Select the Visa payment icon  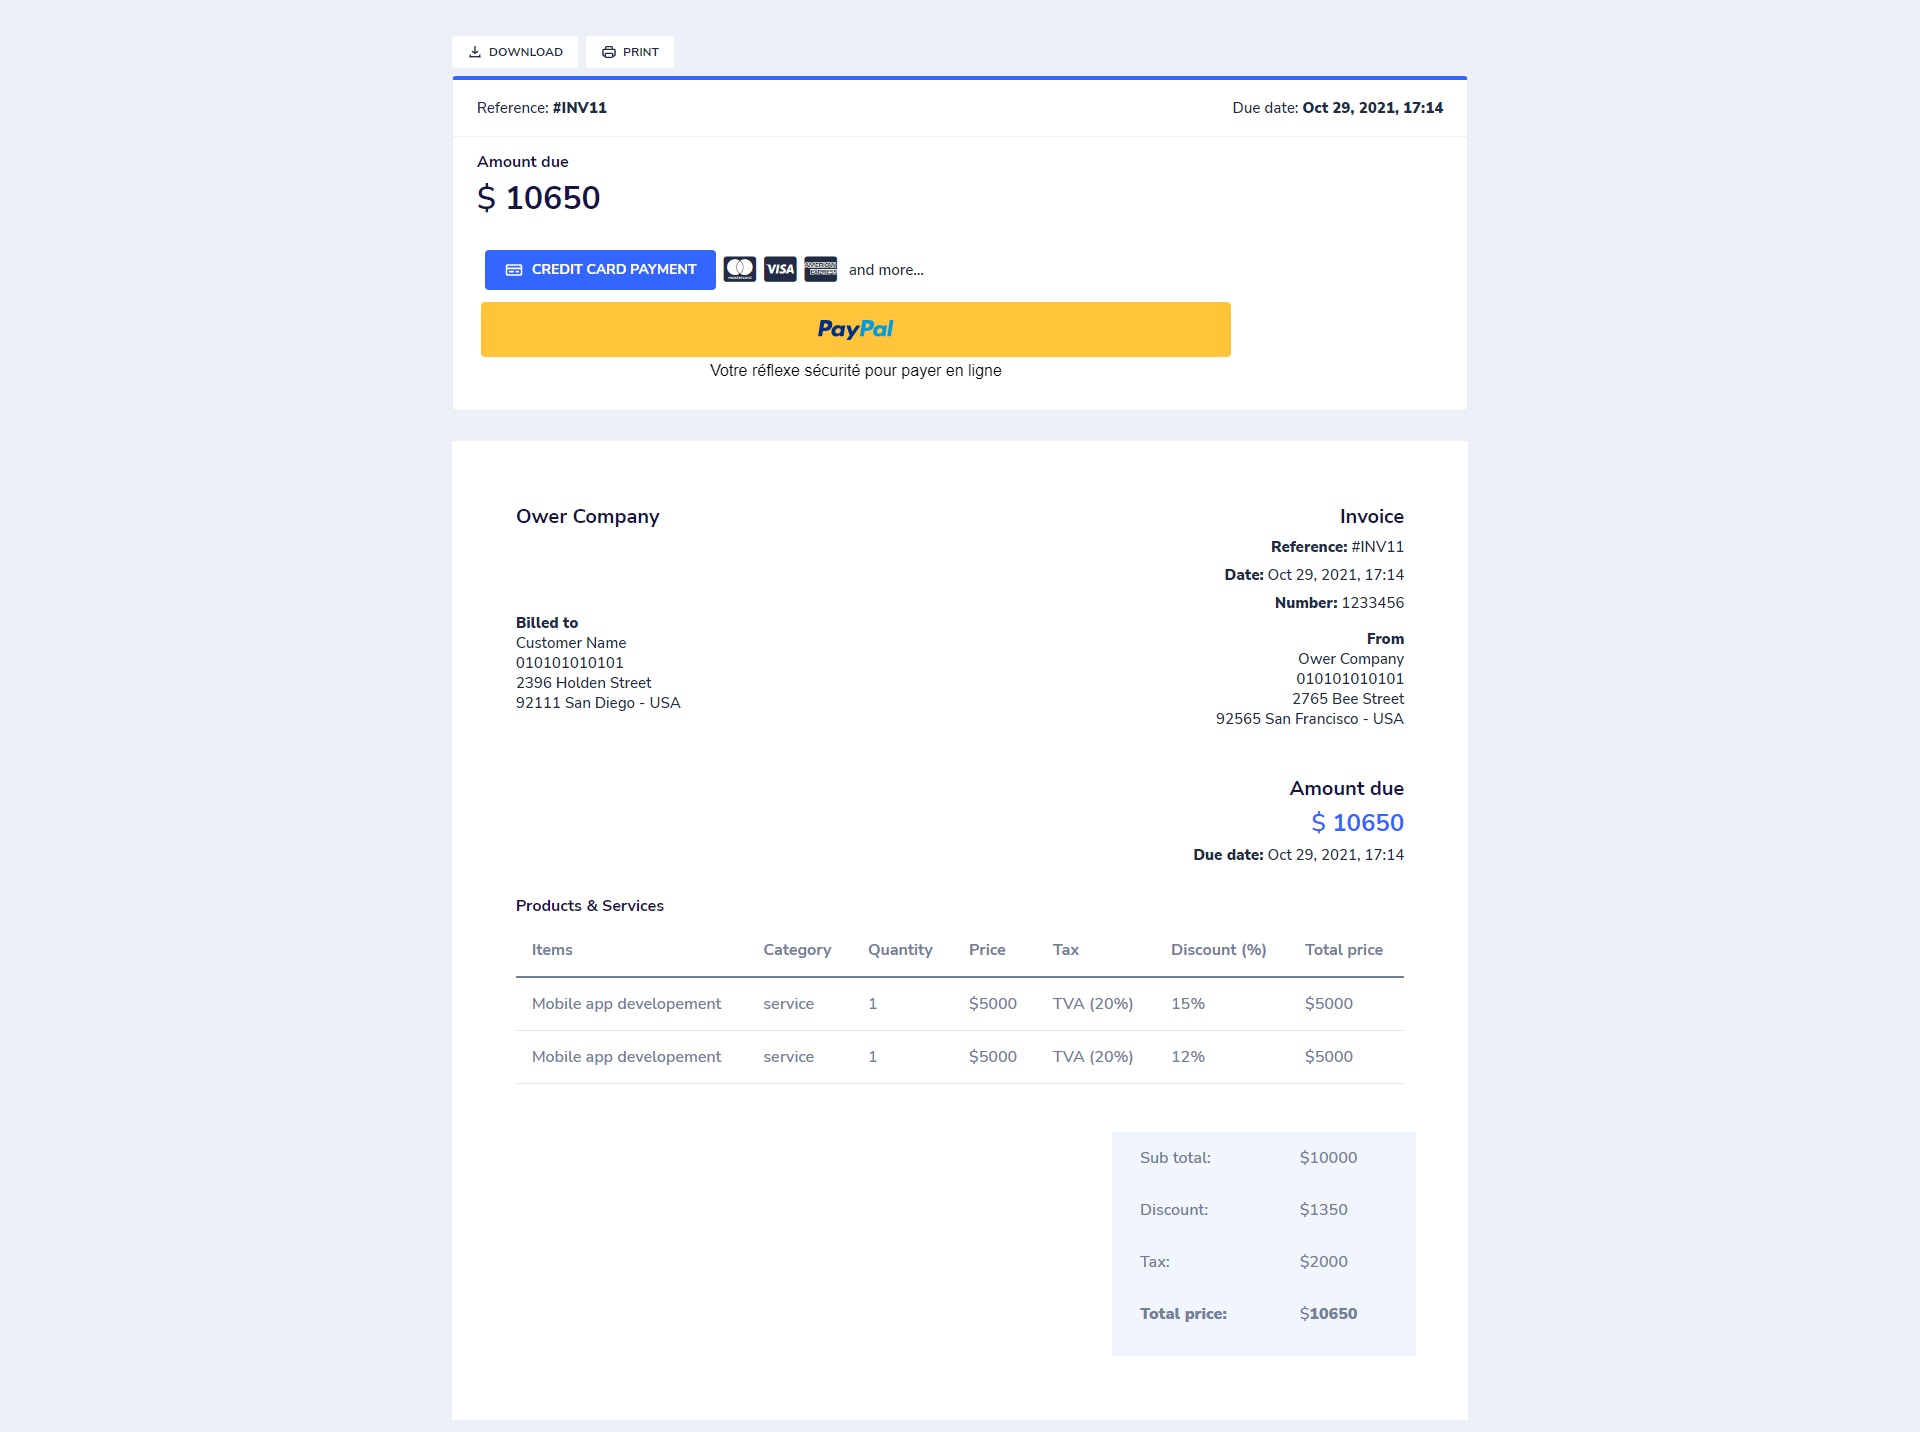tap(780, 269)
